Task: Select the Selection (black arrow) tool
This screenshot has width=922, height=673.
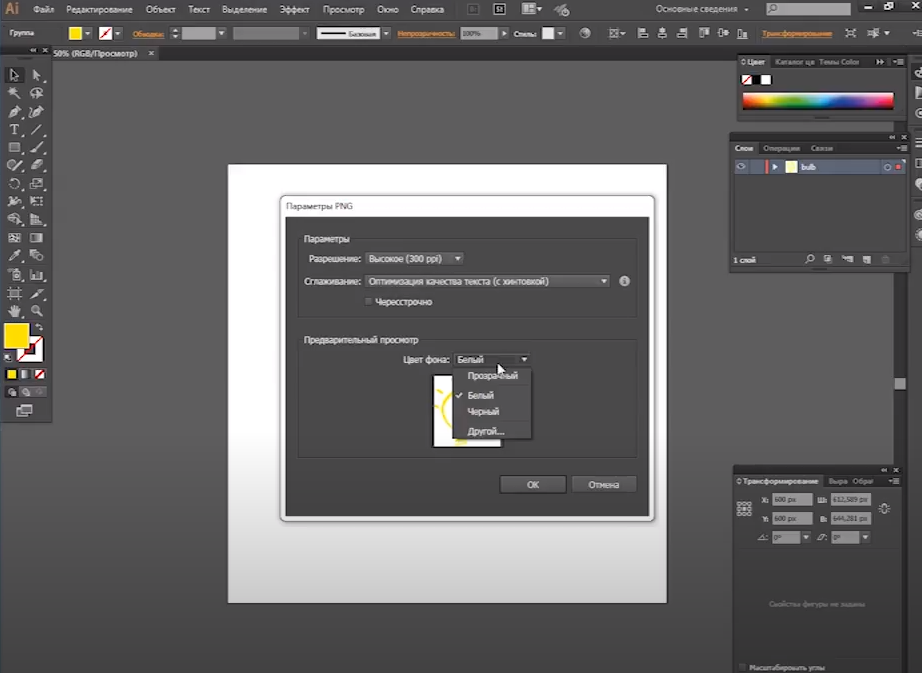Action: (x=14, y=75)
